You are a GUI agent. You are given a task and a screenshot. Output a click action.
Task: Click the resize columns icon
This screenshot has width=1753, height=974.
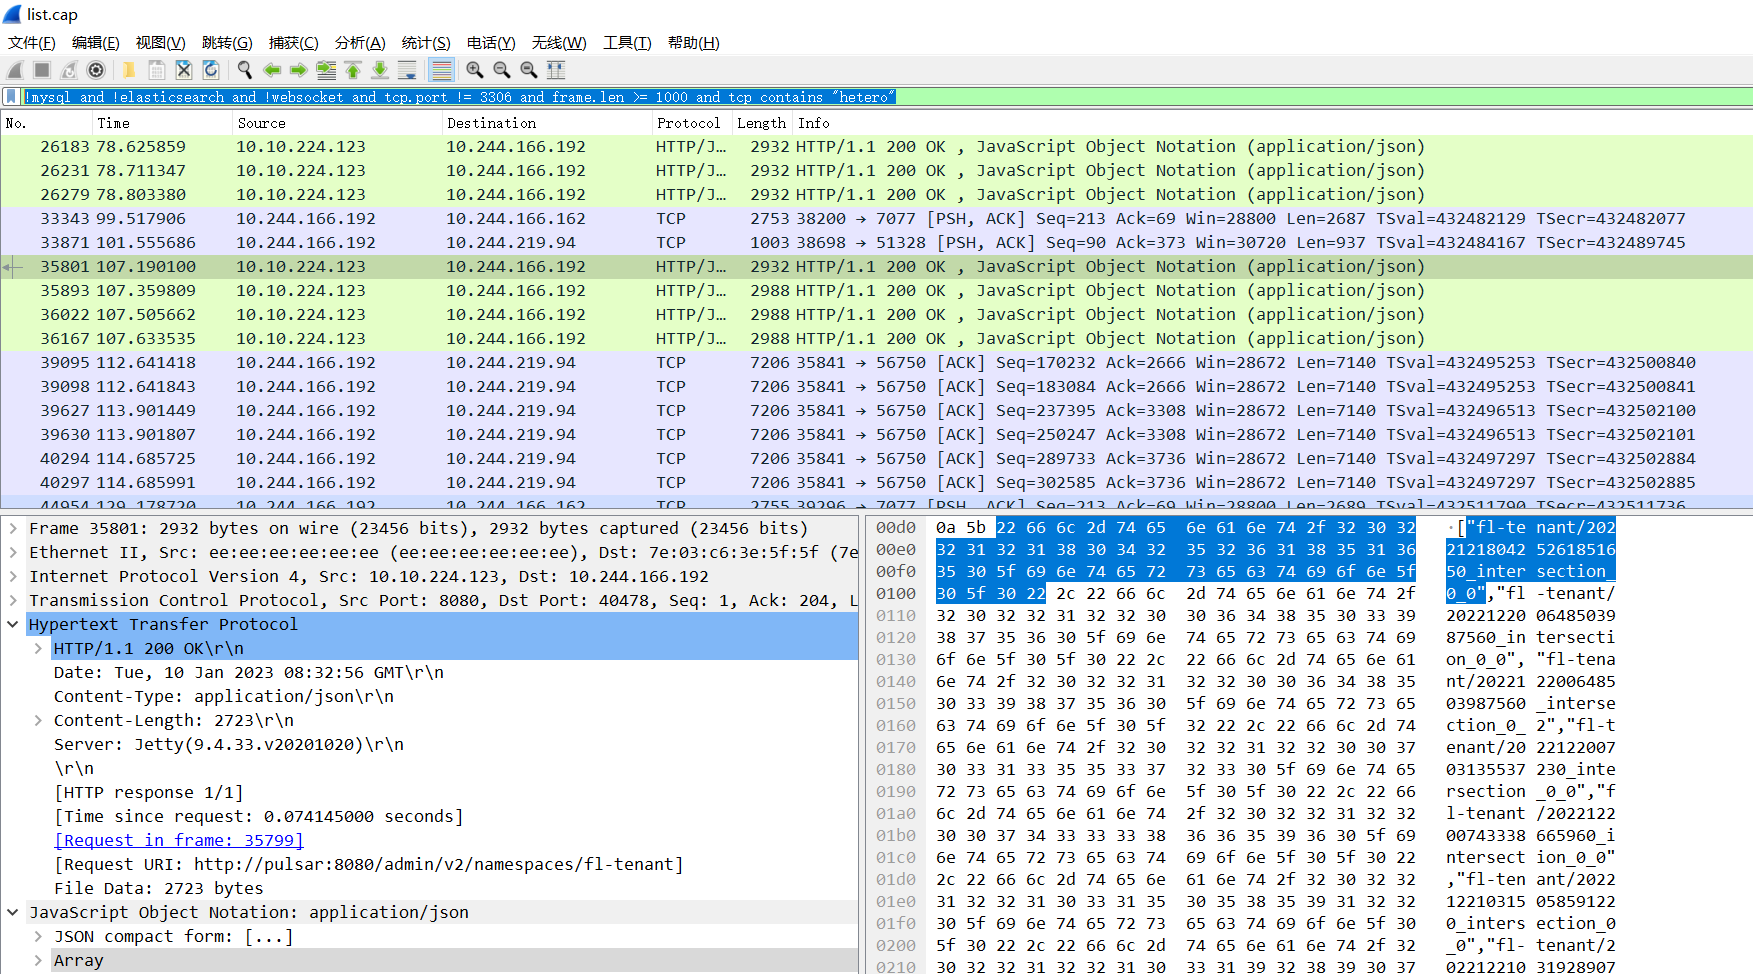[x=556, y=70]
